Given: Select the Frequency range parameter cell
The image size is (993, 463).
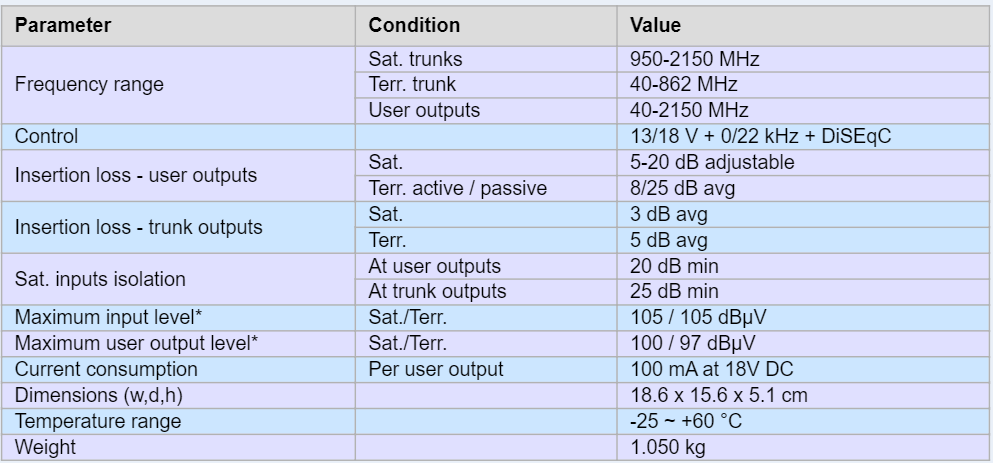Looking at the screenshot, I should pos(178,85).
